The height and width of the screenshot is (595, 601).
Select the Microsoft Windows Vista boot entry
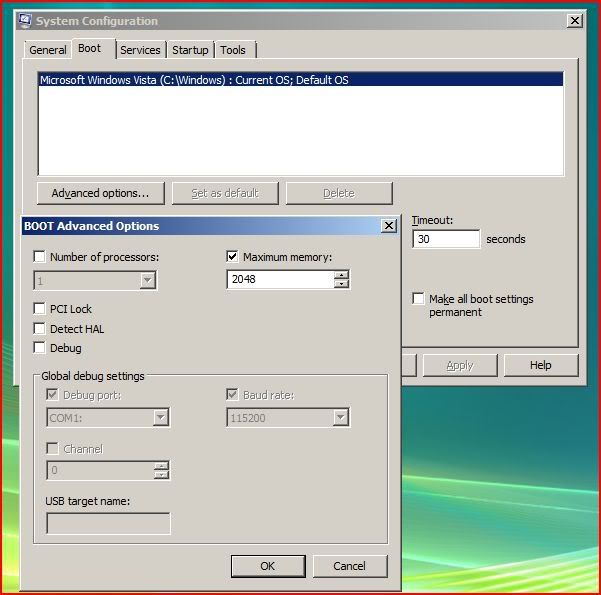tap(301, 80)
